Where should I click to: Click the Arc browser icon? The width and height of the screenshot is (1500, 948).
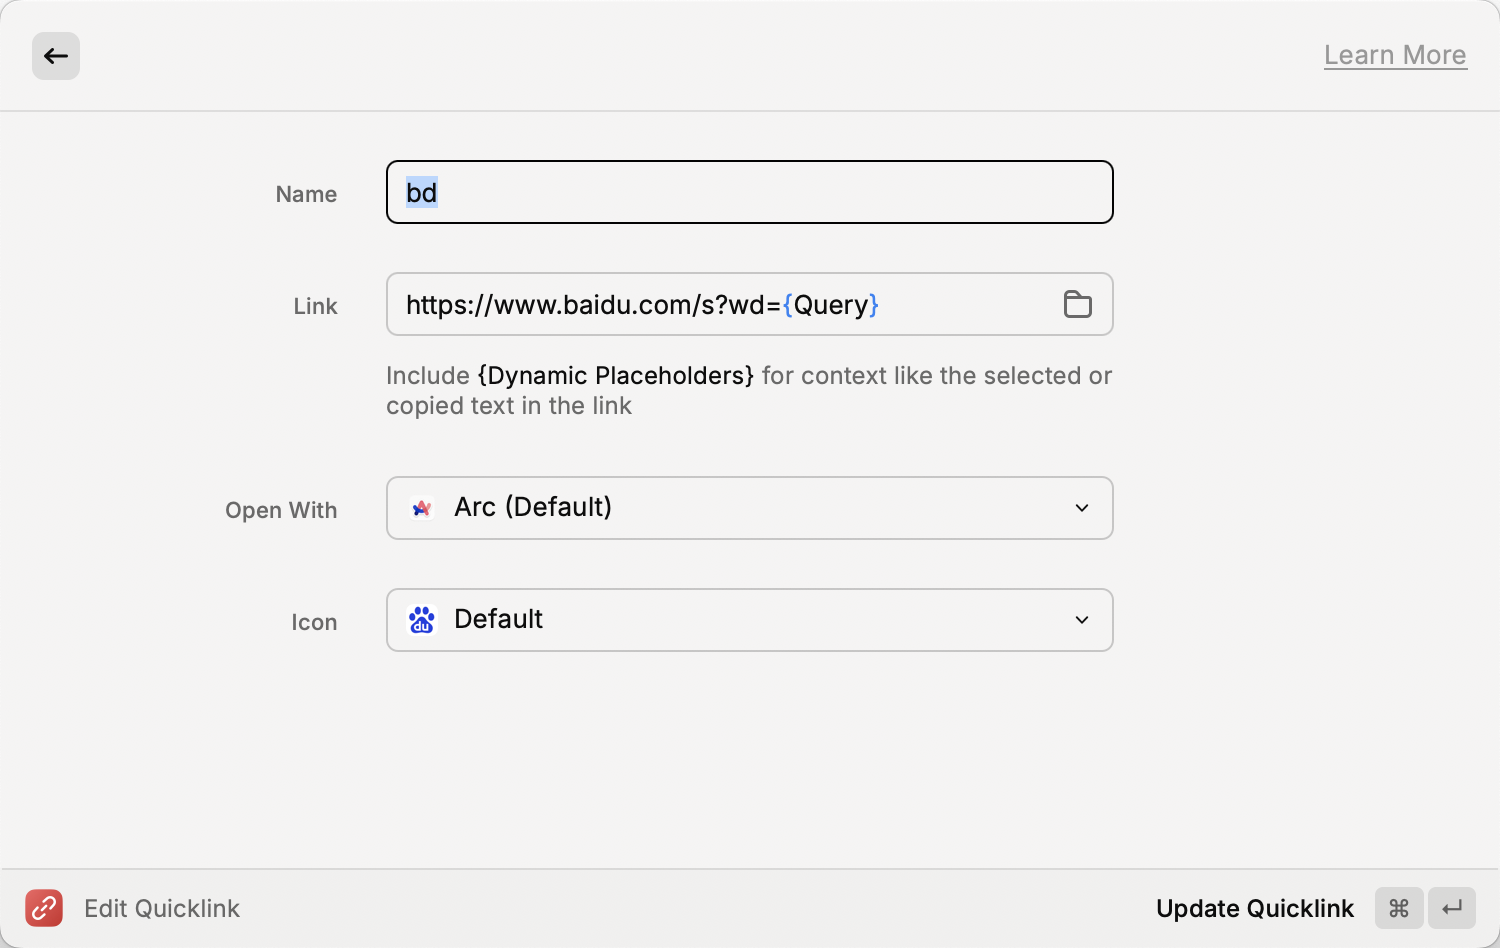pos(422,508)
